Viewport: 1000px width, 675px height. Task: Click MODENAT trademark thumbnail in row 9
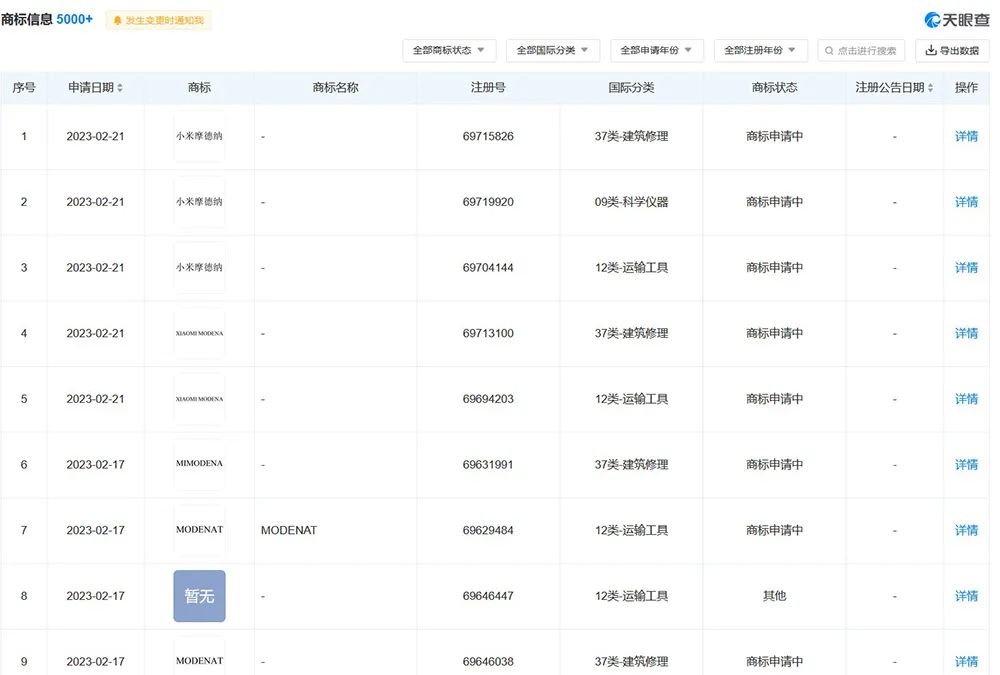tap(200, 656)
